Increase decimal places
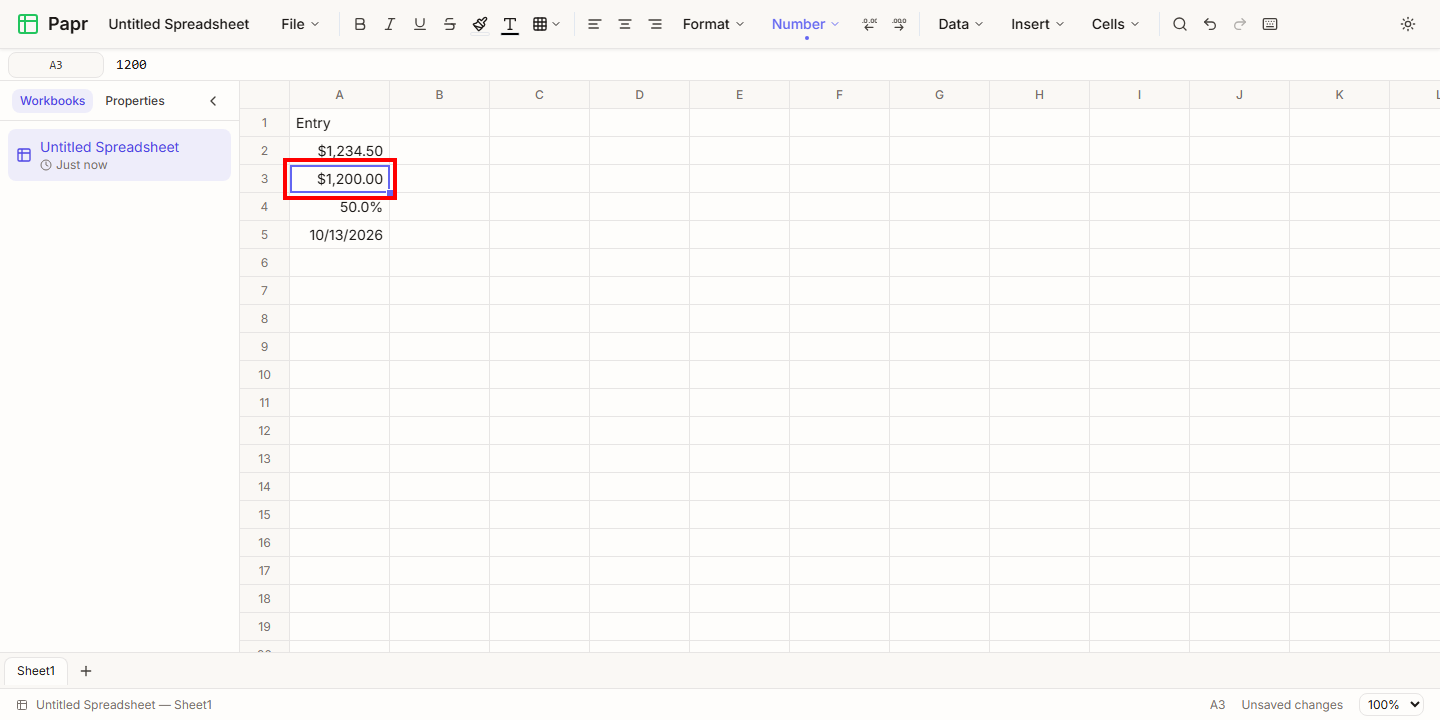 (x=899, y=24)
